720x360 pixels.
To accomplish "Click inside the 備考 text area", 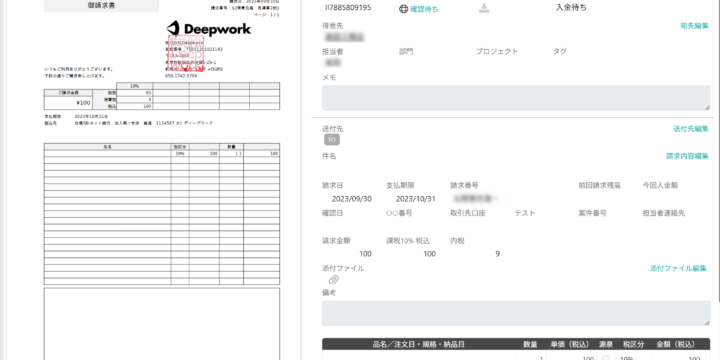I will pos(516,314).
